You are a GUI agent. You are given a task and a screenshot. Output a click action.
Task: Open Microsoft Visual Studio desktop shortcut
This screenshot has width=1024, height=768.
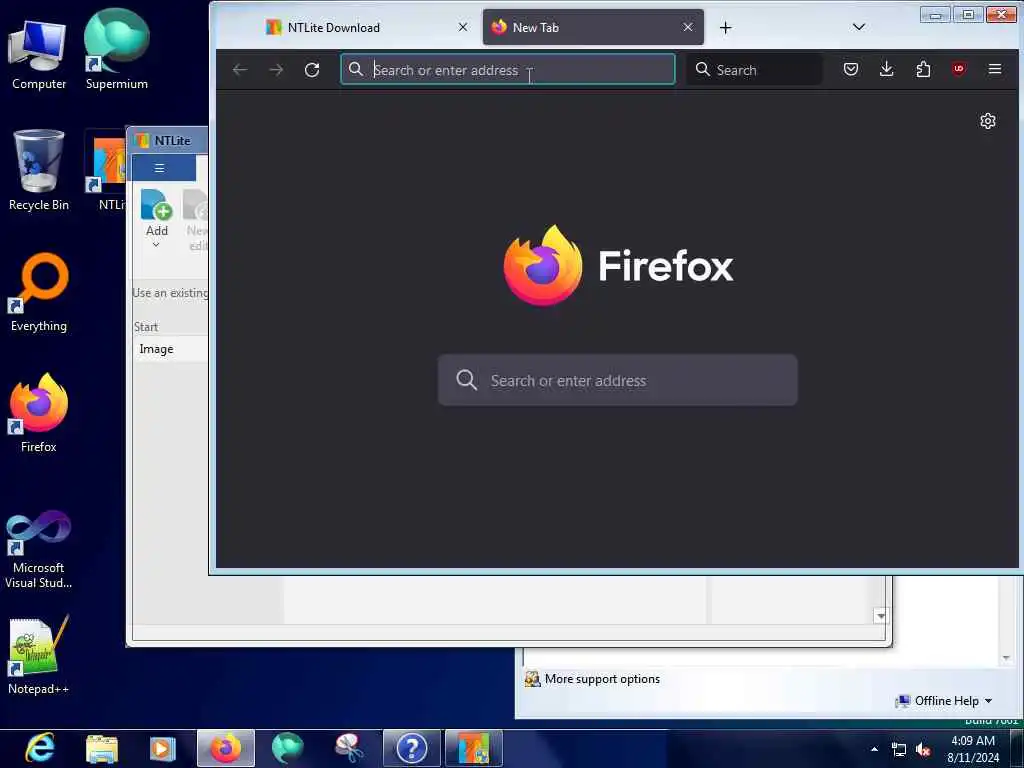39,549
